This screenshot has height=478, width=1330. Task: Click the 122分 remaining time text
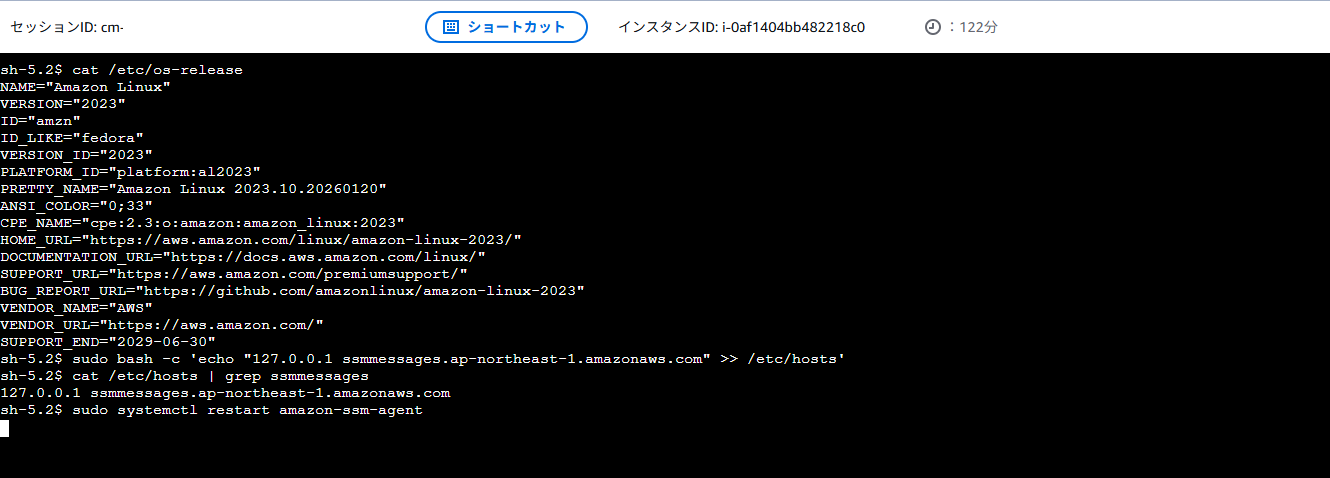coord(978,28)
